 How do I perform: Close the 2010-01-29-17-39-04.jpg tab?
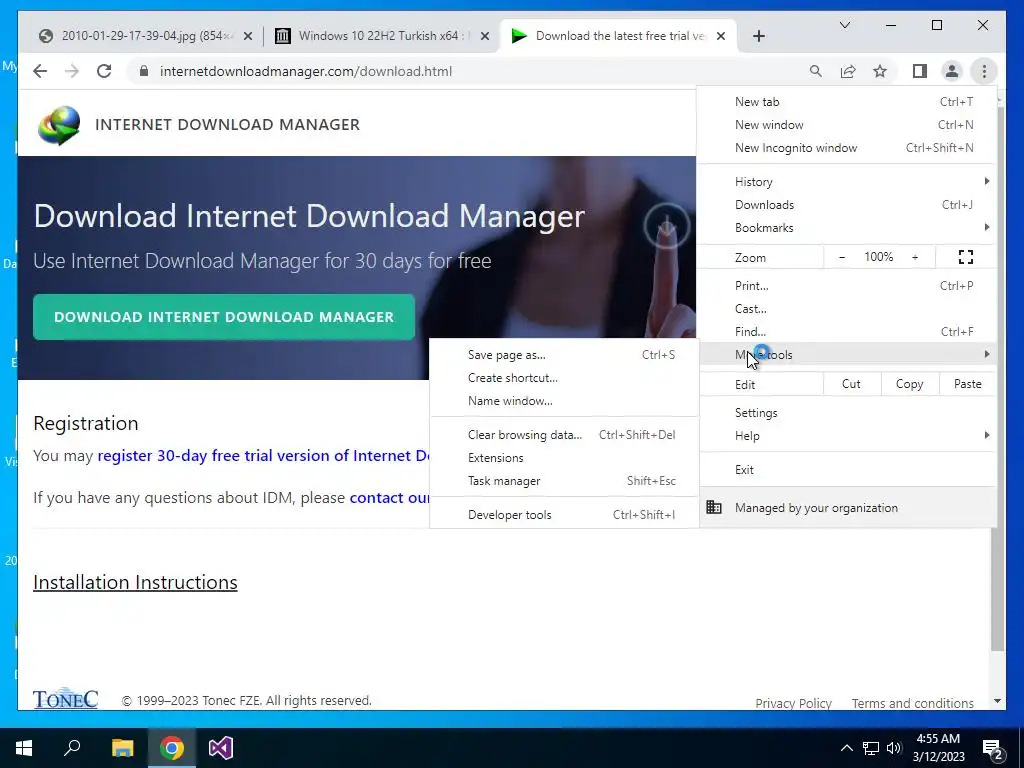248,36
